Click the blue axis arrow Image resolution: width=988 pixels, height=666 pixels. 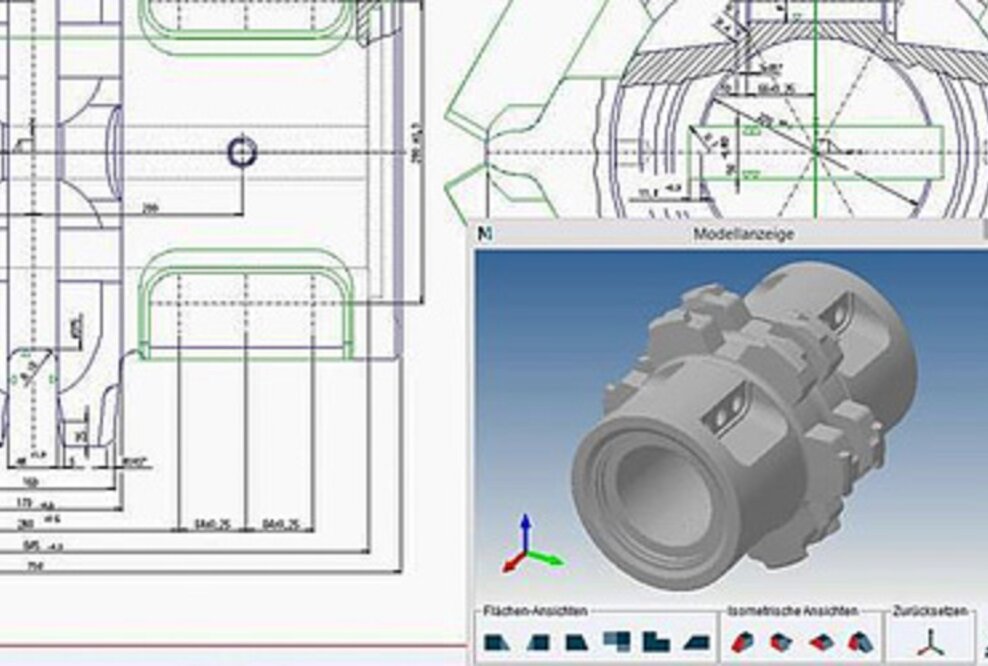[523, 522]
